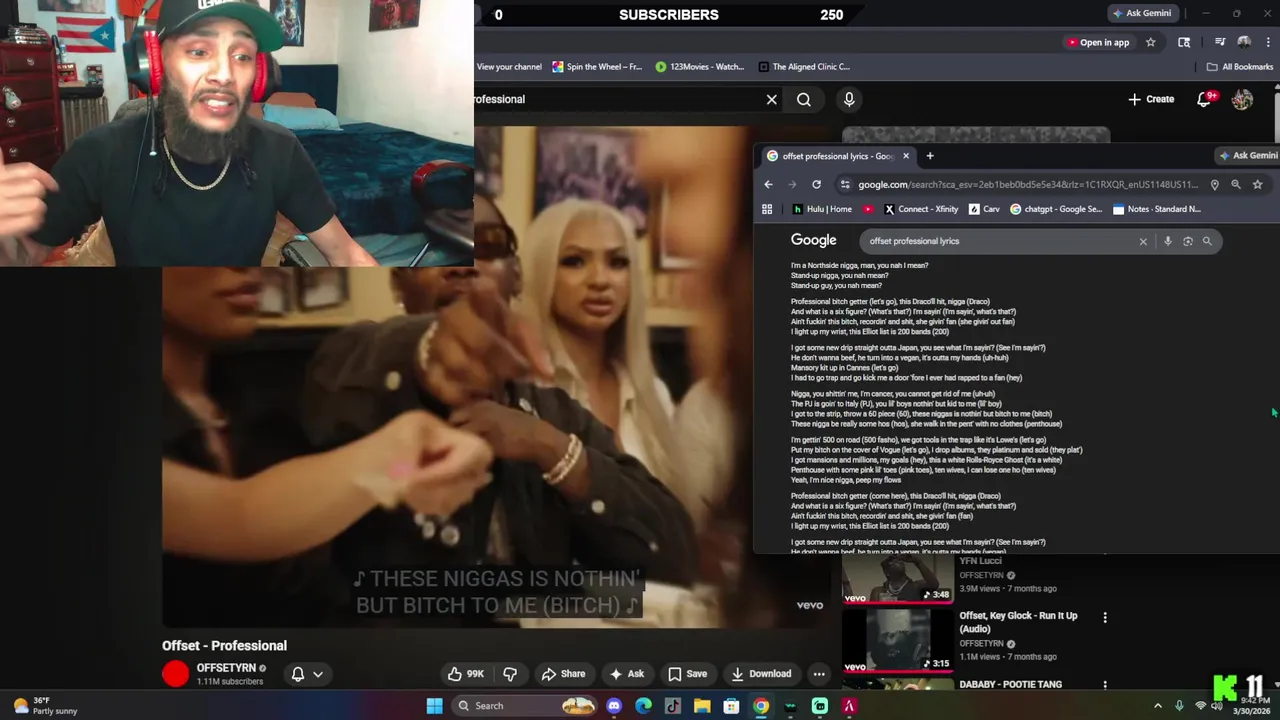Open site info icon in Google window
Image resolution: width=1280 pixels, height=720 pixels.
point(845,185)
